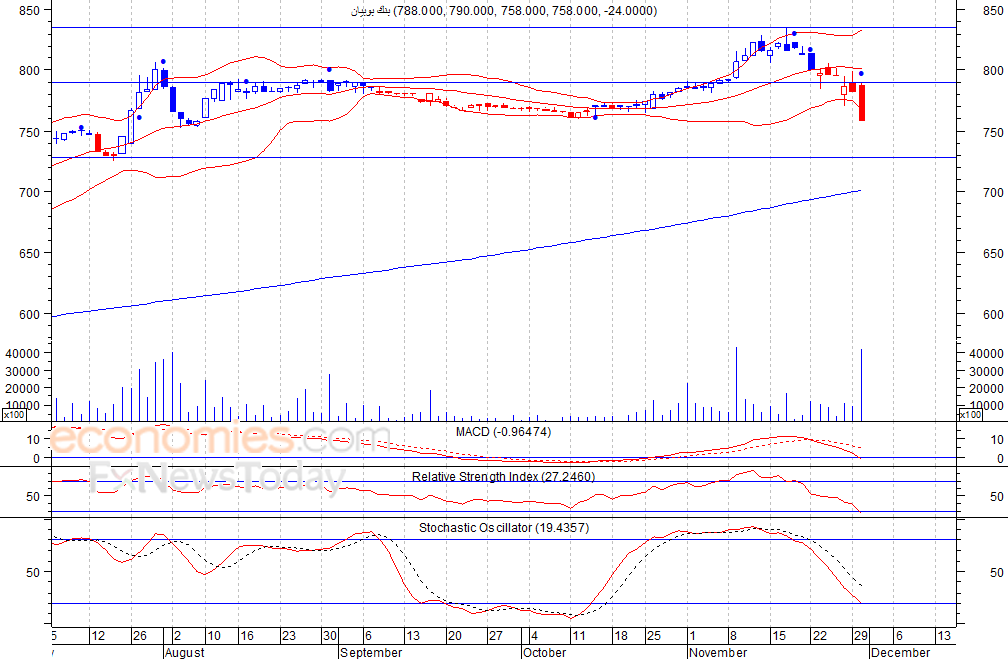Select the 10000 volume label on right axis

[x=986, y=406]
